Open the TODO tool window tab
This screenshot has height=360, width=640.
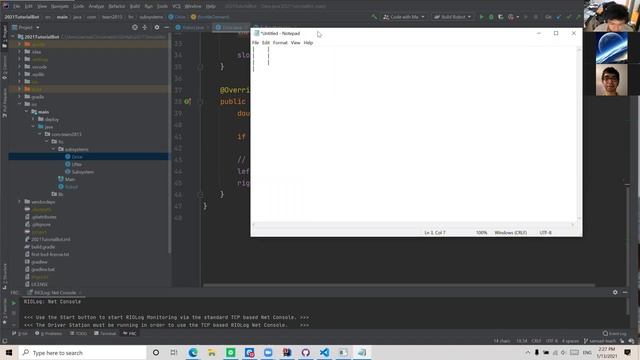tap(78, 333)
